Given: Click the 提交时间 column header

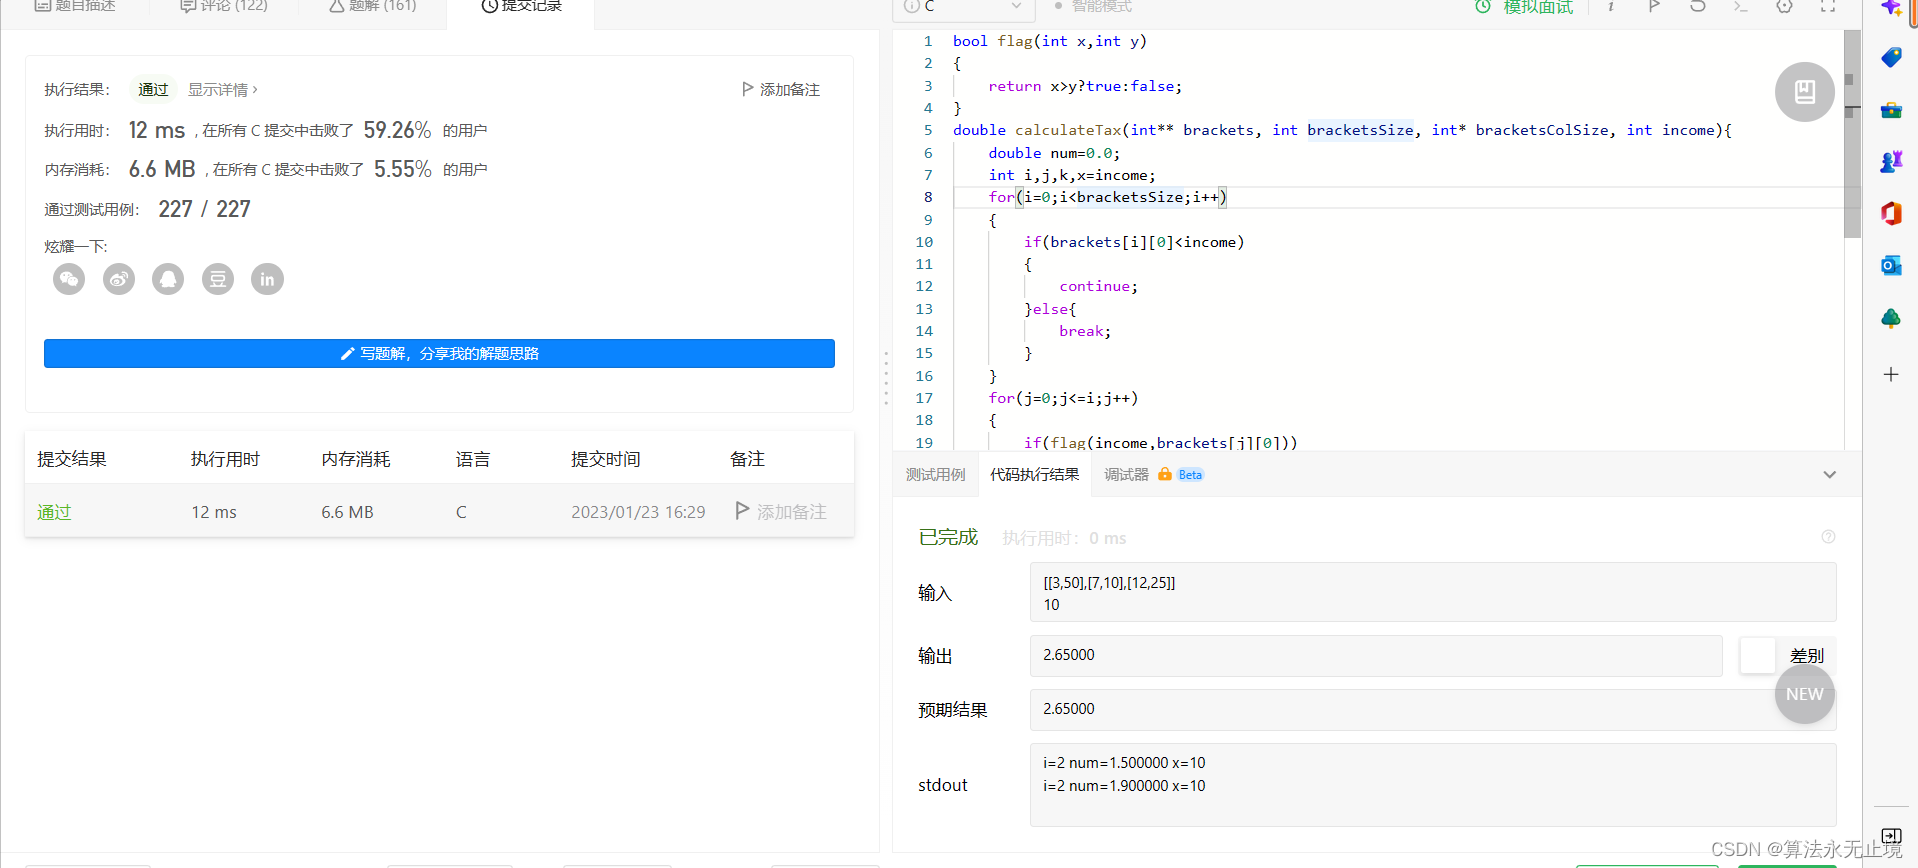Looking at the screenshot, I should click(x=605, y=459).
